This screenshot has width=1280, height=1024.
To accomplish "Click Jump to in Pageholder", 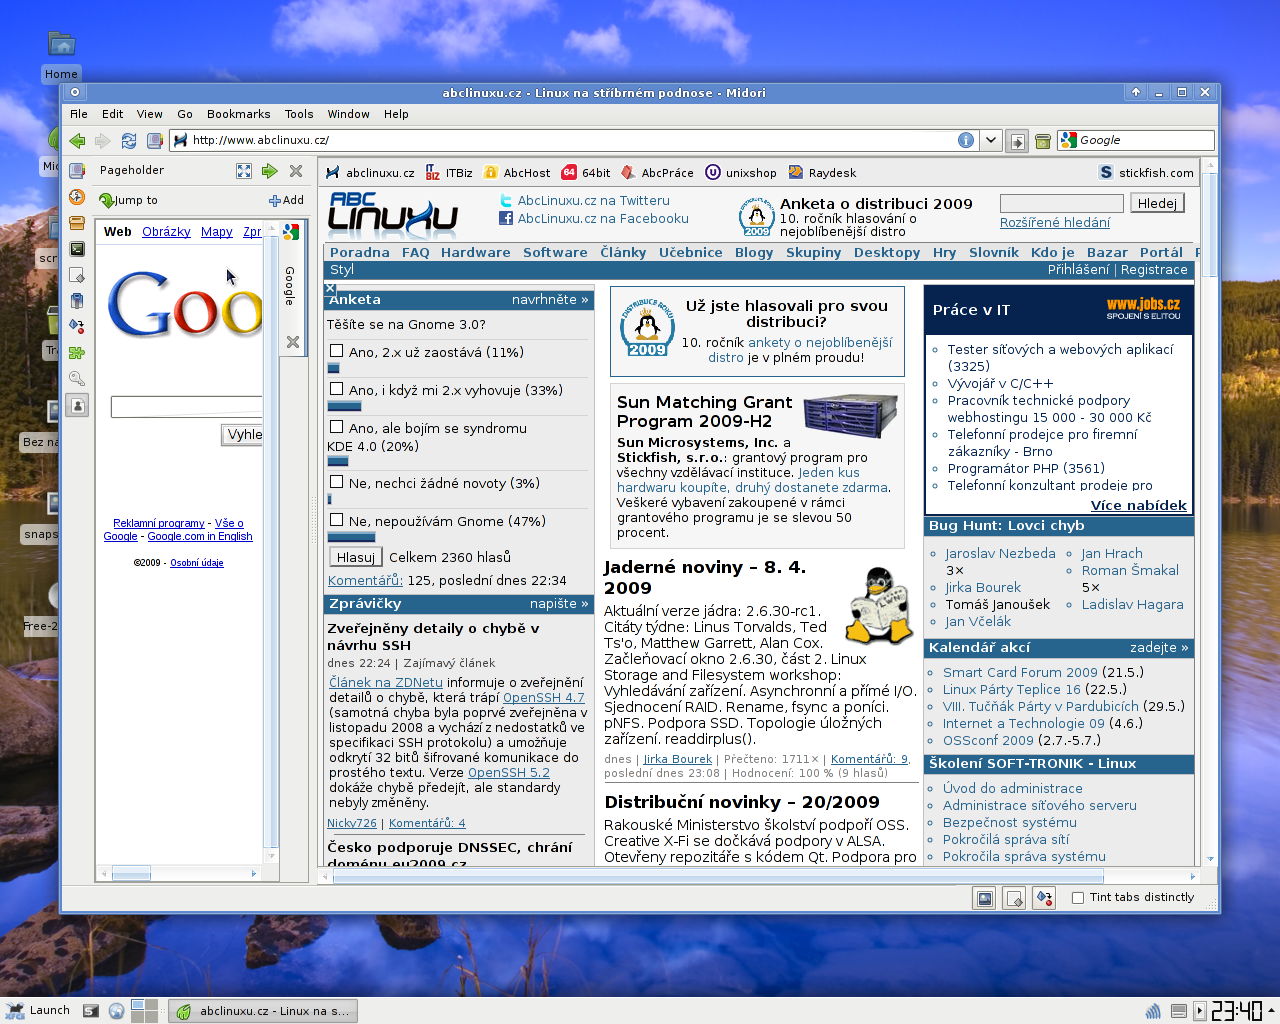I will coord(128,200).
